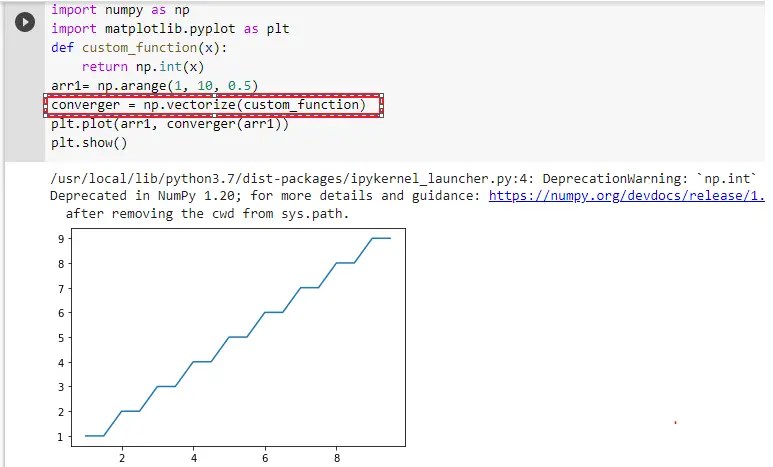Click the 'plt.show()' code line

point(89,143)
